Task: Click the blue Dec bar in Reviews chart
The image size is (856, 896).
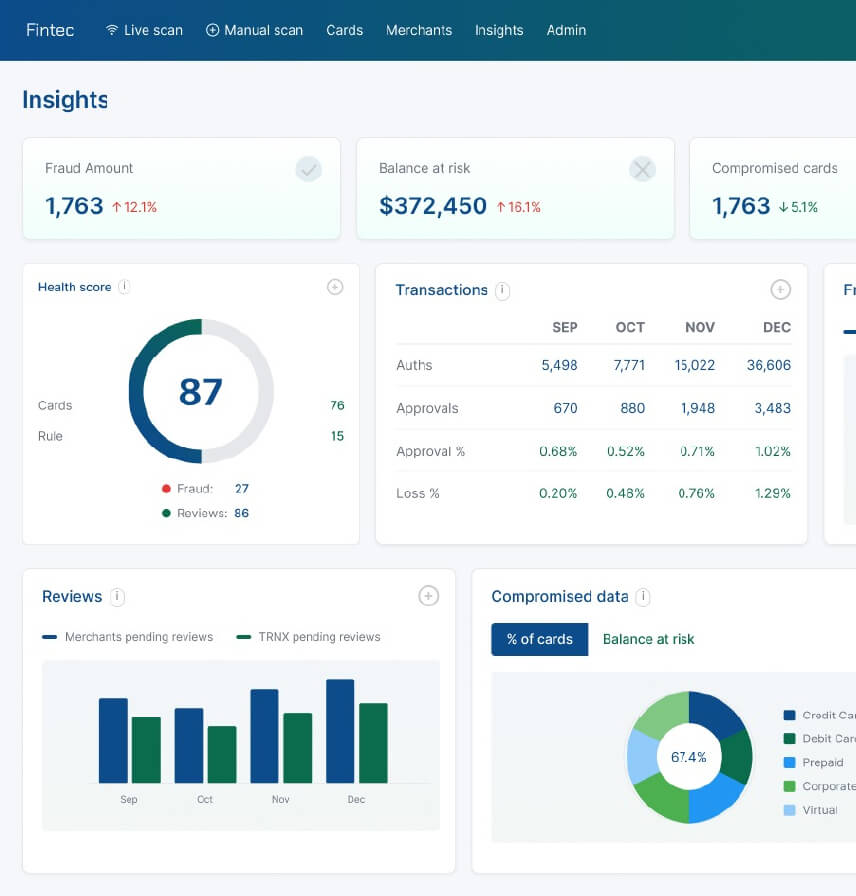Action: (x=340, y=731)
